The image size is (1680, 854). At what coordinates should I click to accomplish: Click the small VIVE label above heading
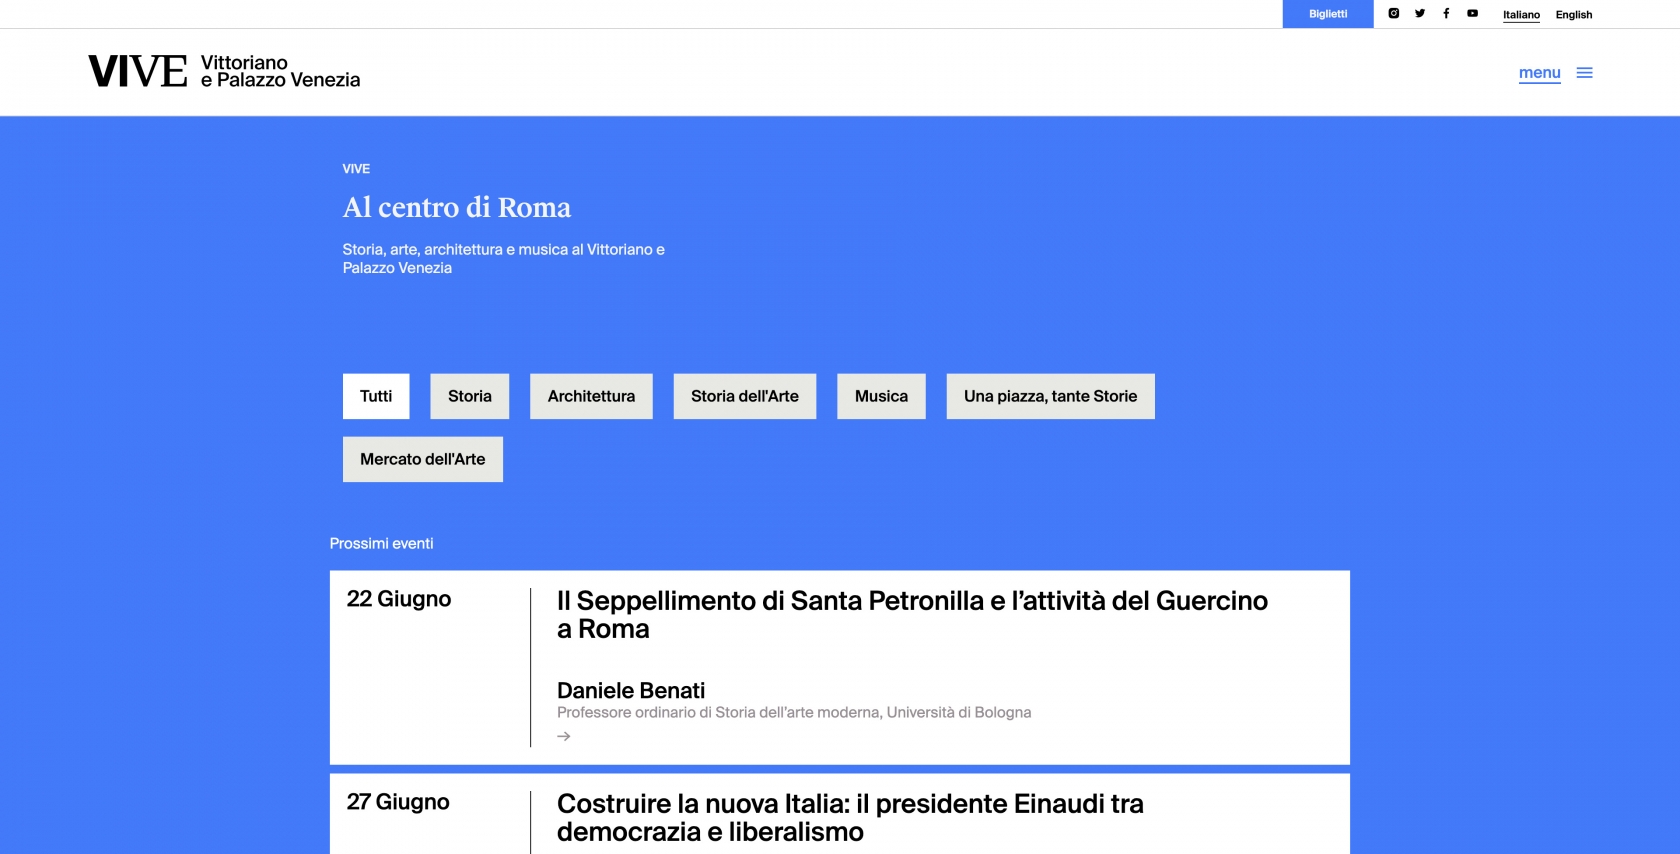356,169
